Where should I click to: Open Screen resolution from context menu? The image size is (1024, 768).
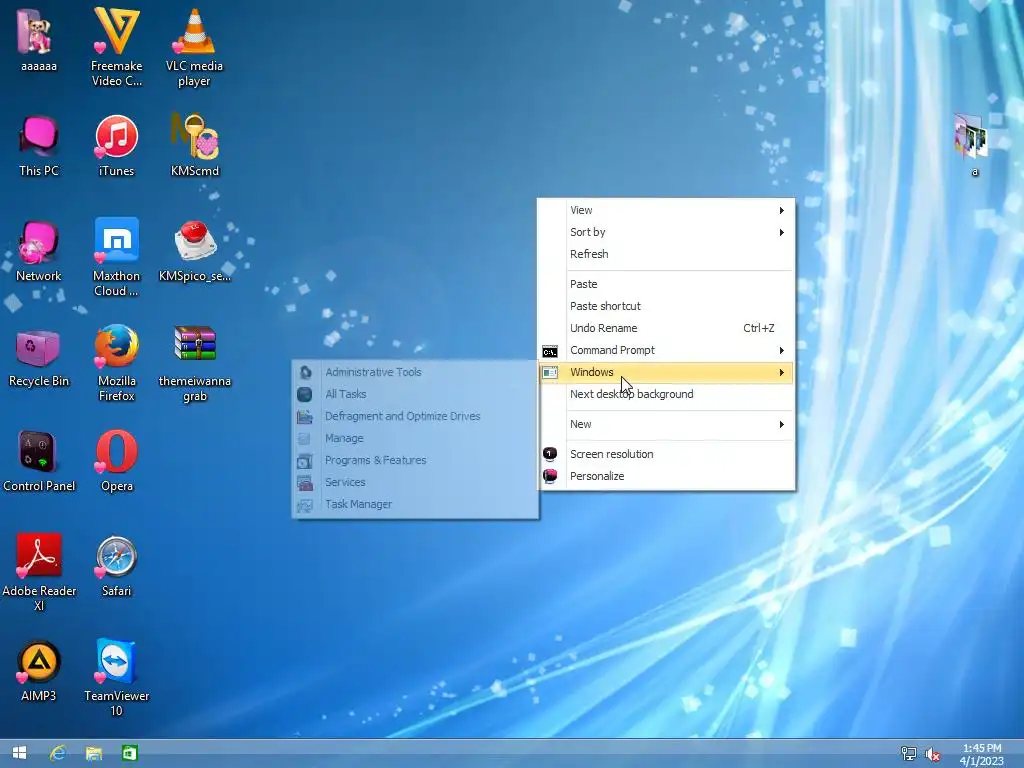[x=666, y=455]
